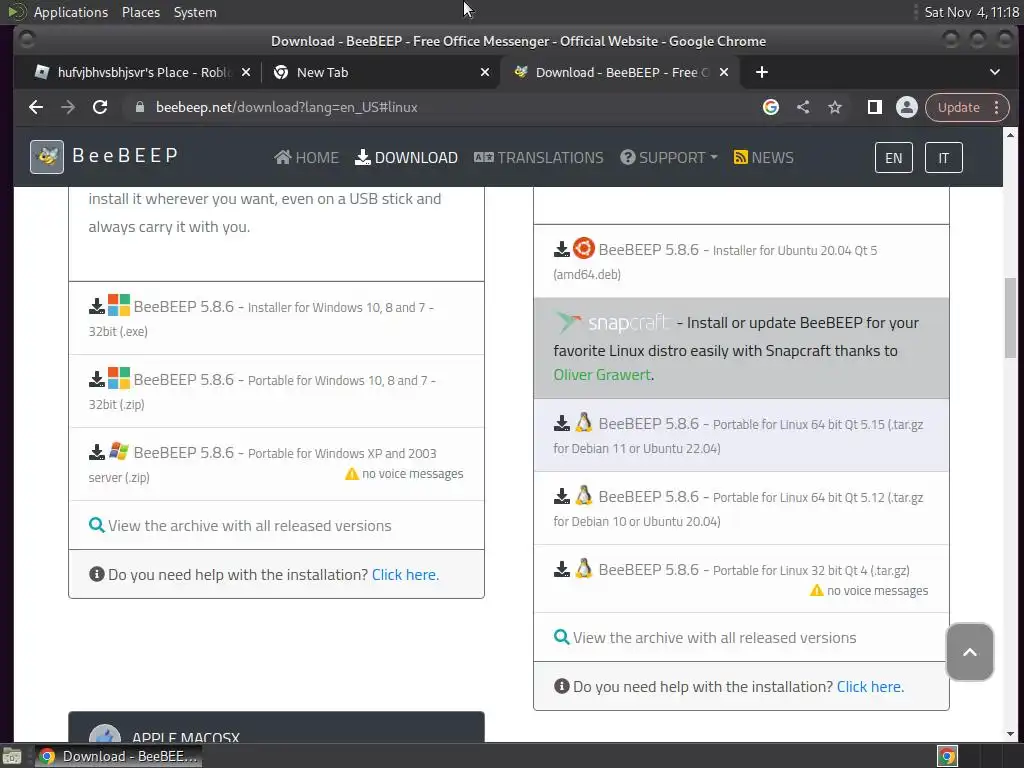
Task: Click the show desktop icon in the bottom panel
Action: click(x=12, y=756)
